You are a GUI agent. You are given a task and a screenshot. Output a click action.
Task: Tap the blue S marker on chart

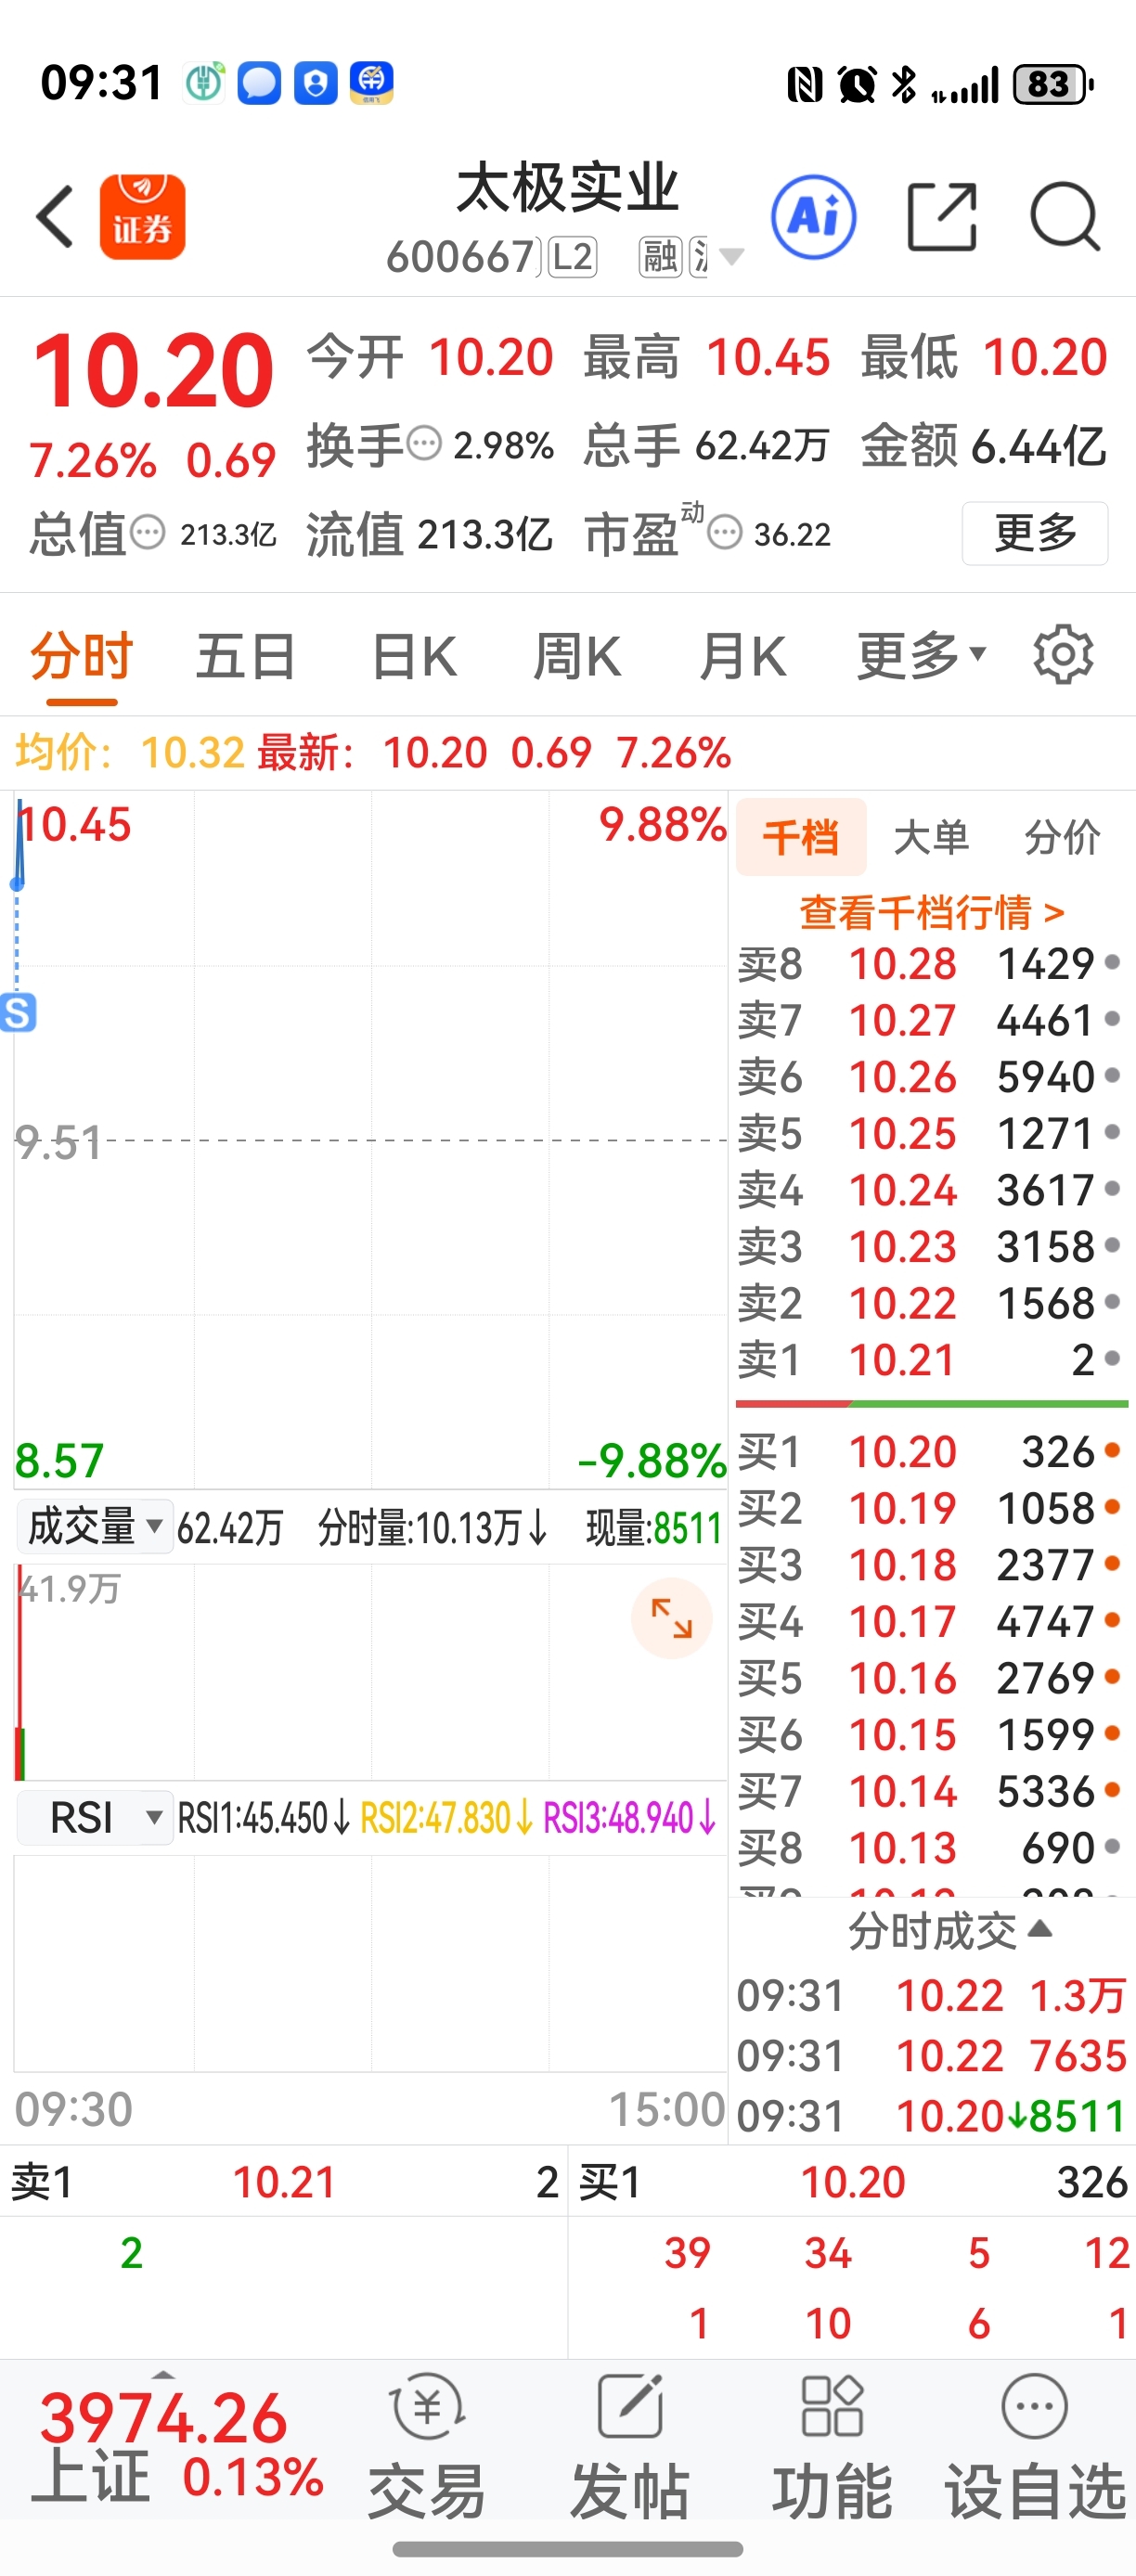point(18,1012)
